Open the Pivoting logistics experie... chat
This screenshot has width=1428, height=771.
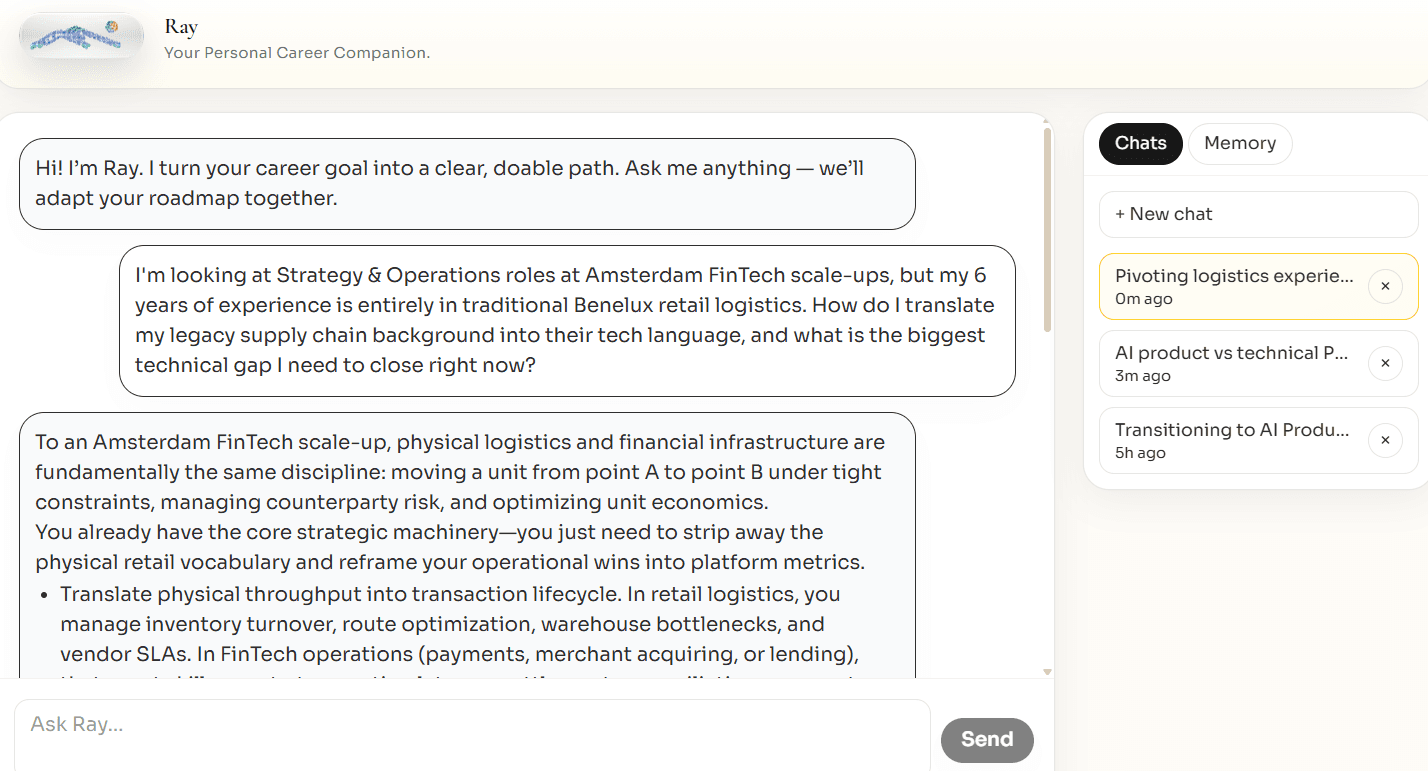point(1233,286)
